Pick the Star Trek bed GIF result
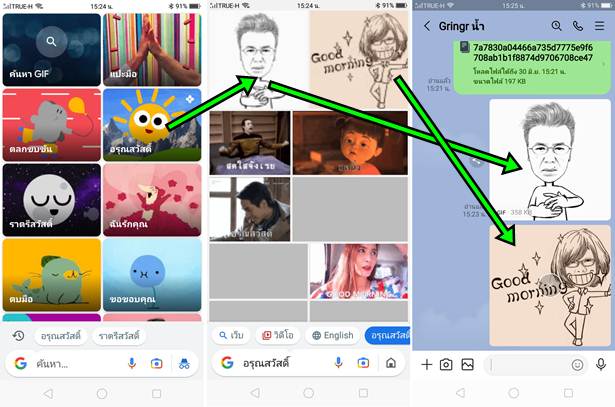Image resolution: width=615 pixels, height=407 pixels. pyautogui.click(x=250, y=143)
